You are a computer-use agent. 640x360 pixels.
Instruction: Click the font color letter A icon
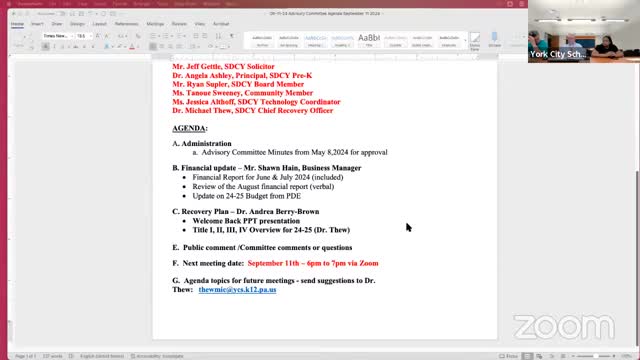132,47
